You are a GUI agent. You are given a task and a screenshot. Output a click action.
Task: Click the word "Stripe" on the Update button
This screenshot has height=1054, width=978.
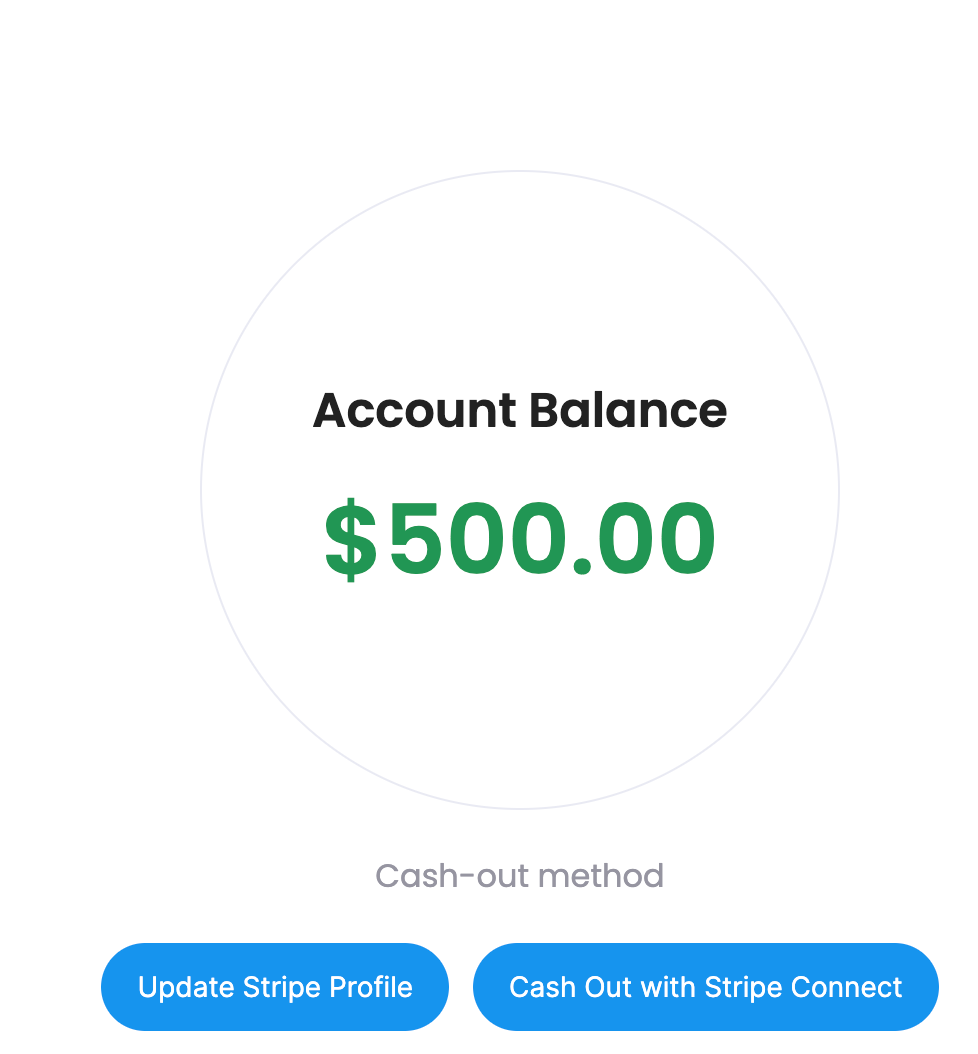pyautogui.click(x=281, y=987)
